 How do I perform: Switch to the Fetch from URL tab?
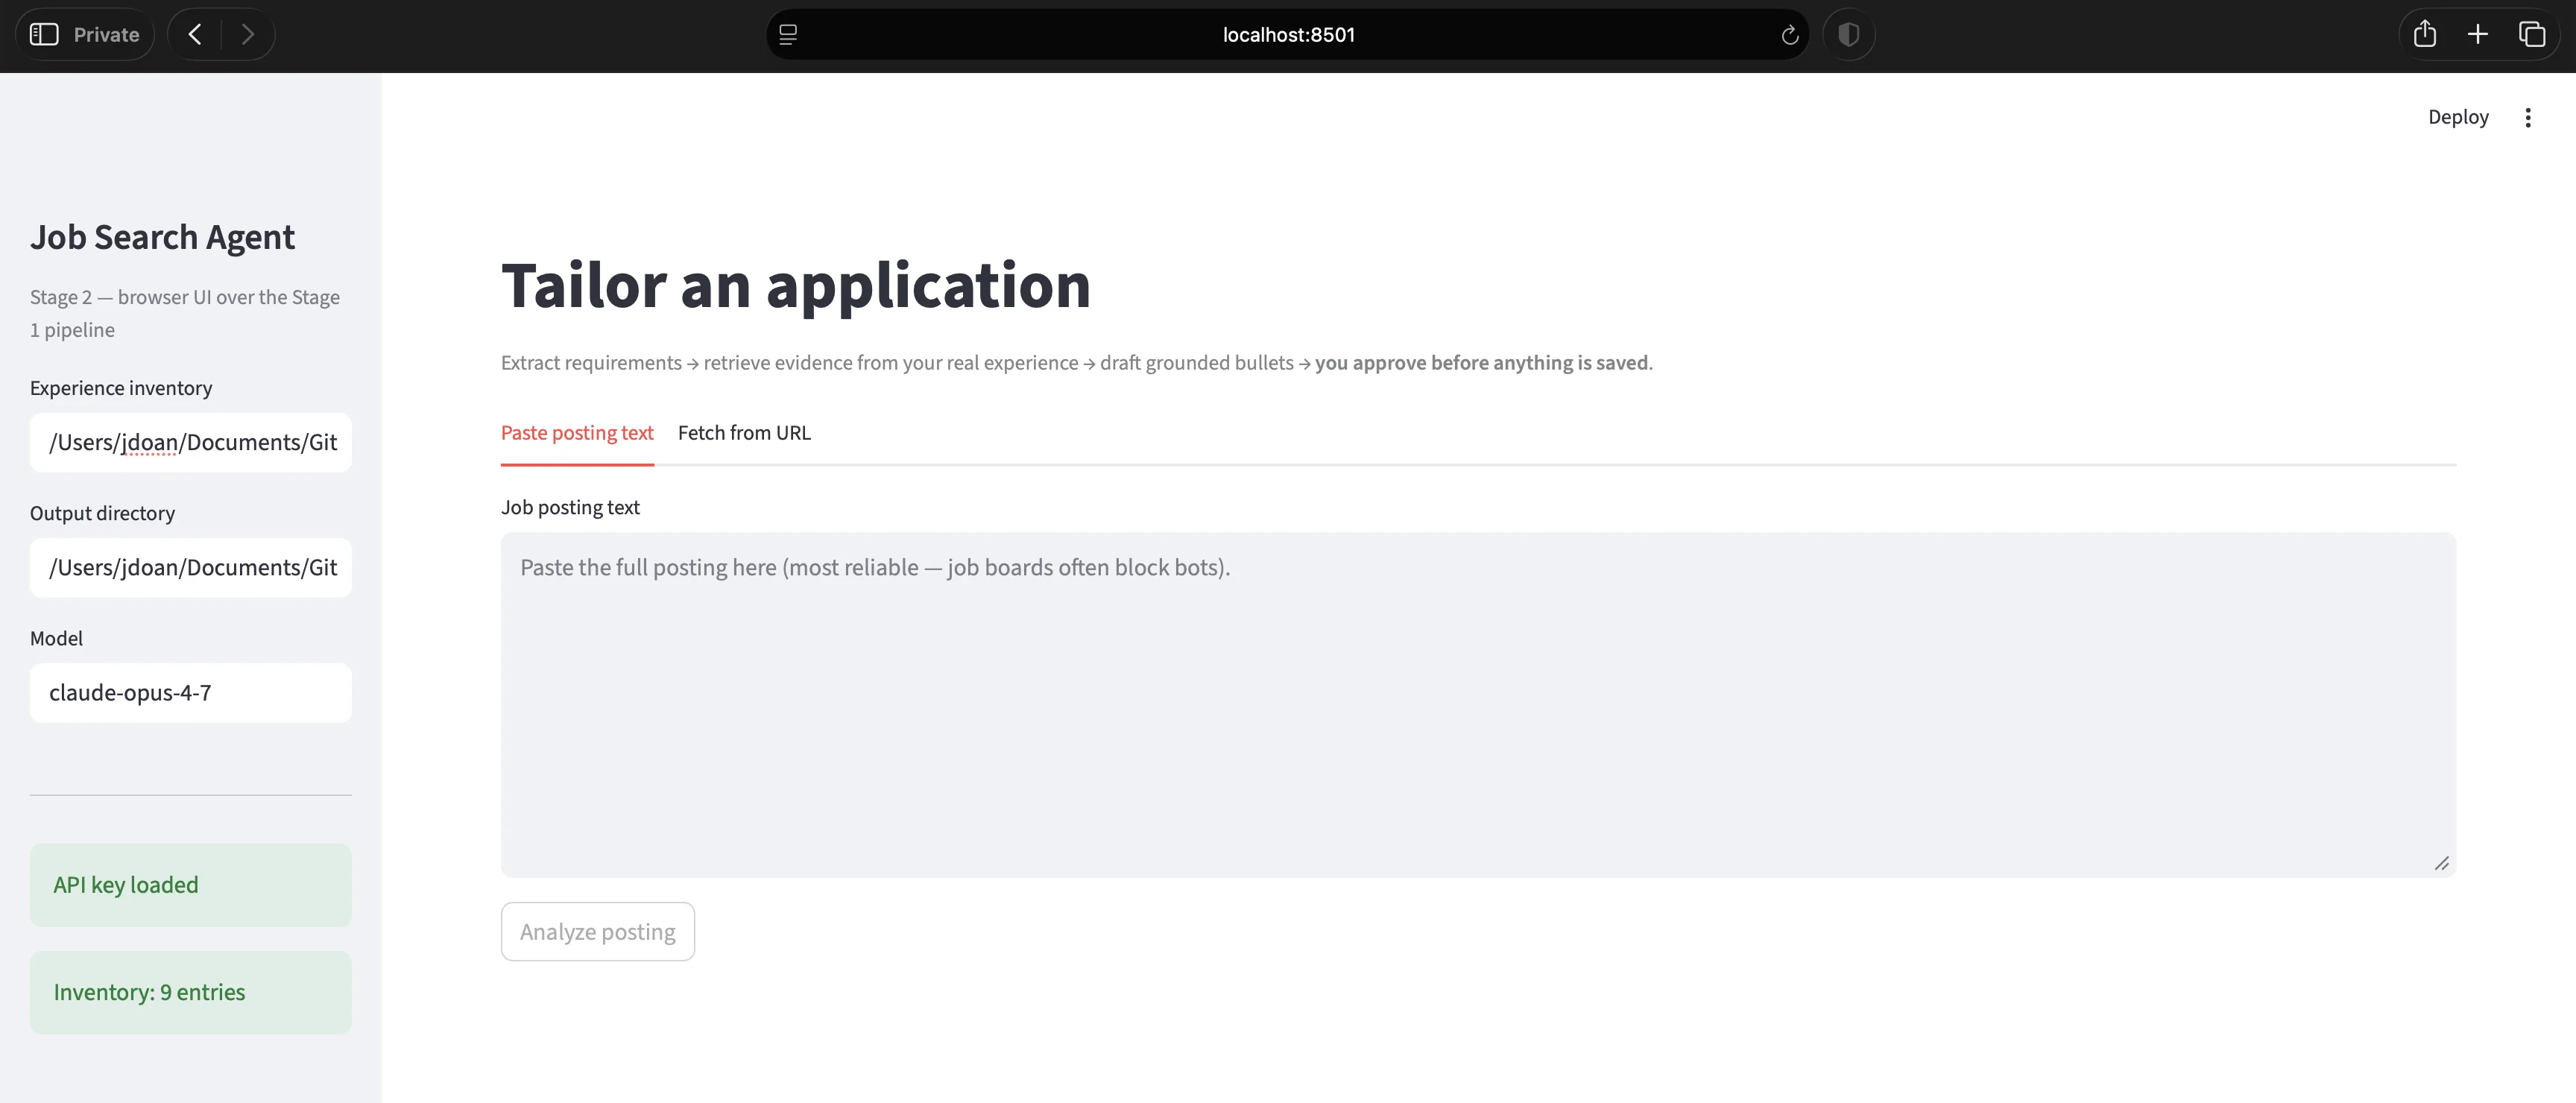[744, 433]
